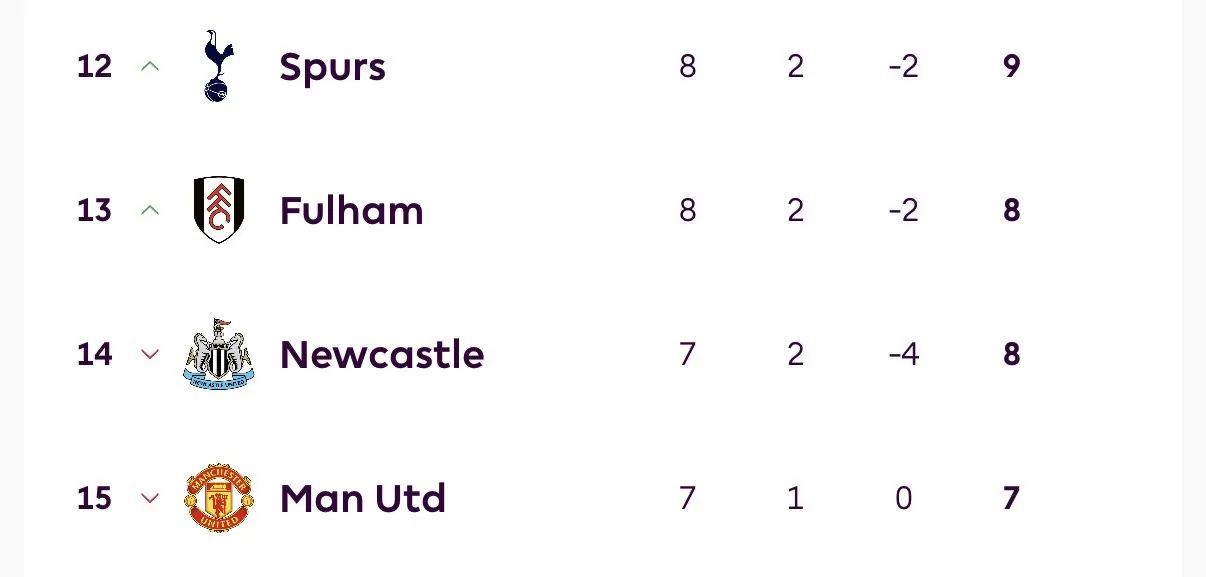The image size is (1206, 577).
Task: Click Man Utd's bold points total of 7
Action: click(x=1011, y=498)
